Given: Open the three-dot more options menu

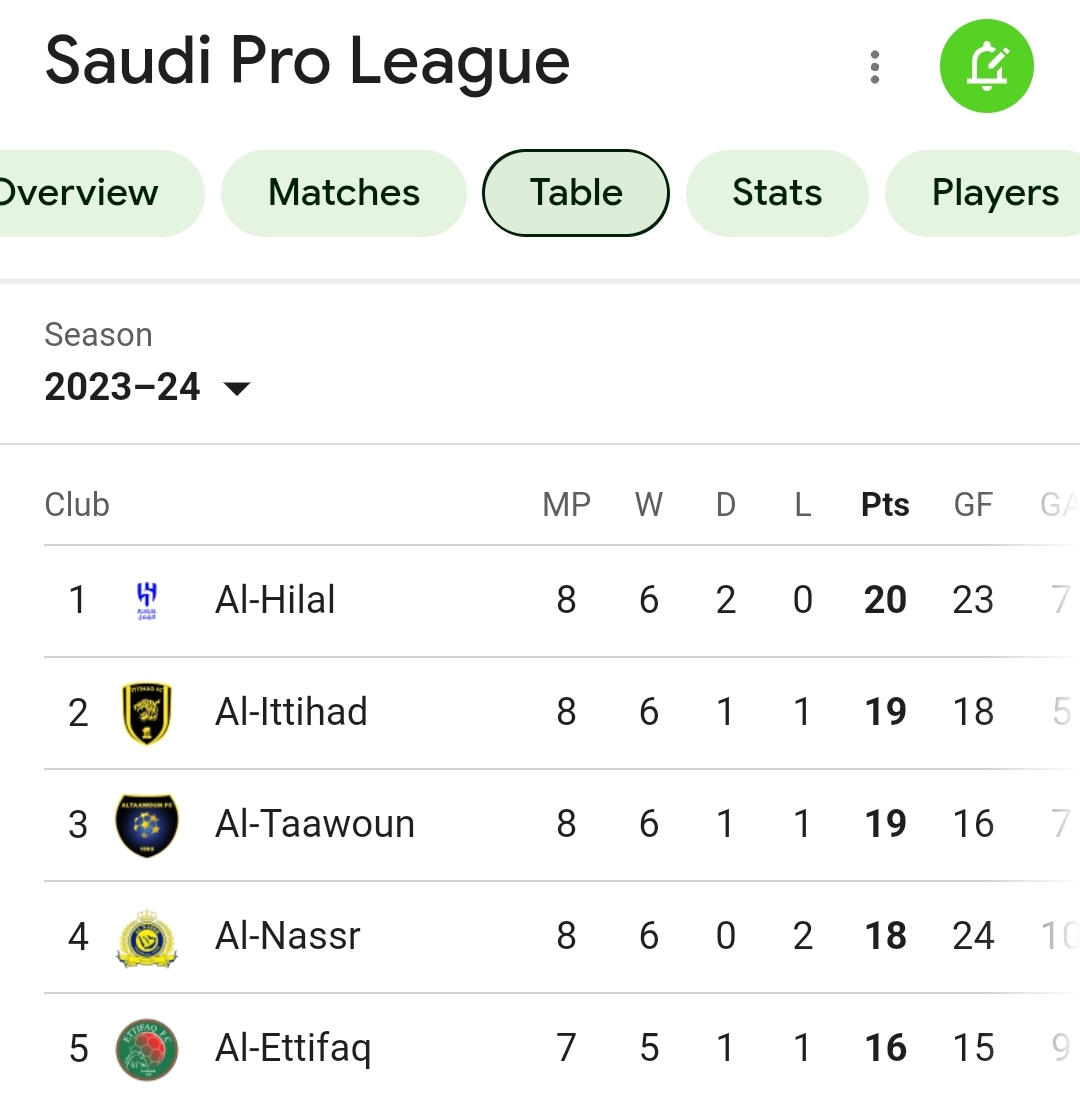Looking at the screenshot, I should [875, 67].
